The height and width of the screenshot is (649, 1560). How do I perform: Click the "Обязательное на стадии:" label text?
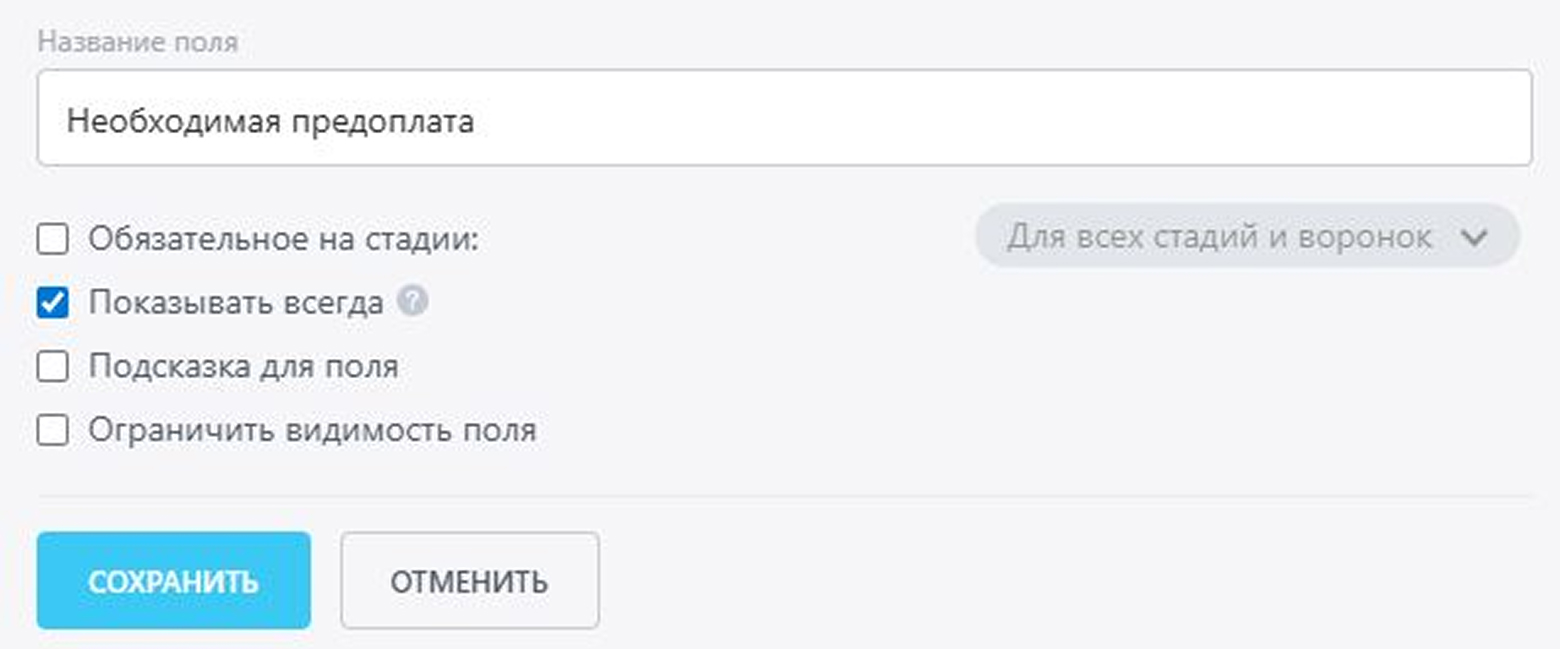pos(284,240)
